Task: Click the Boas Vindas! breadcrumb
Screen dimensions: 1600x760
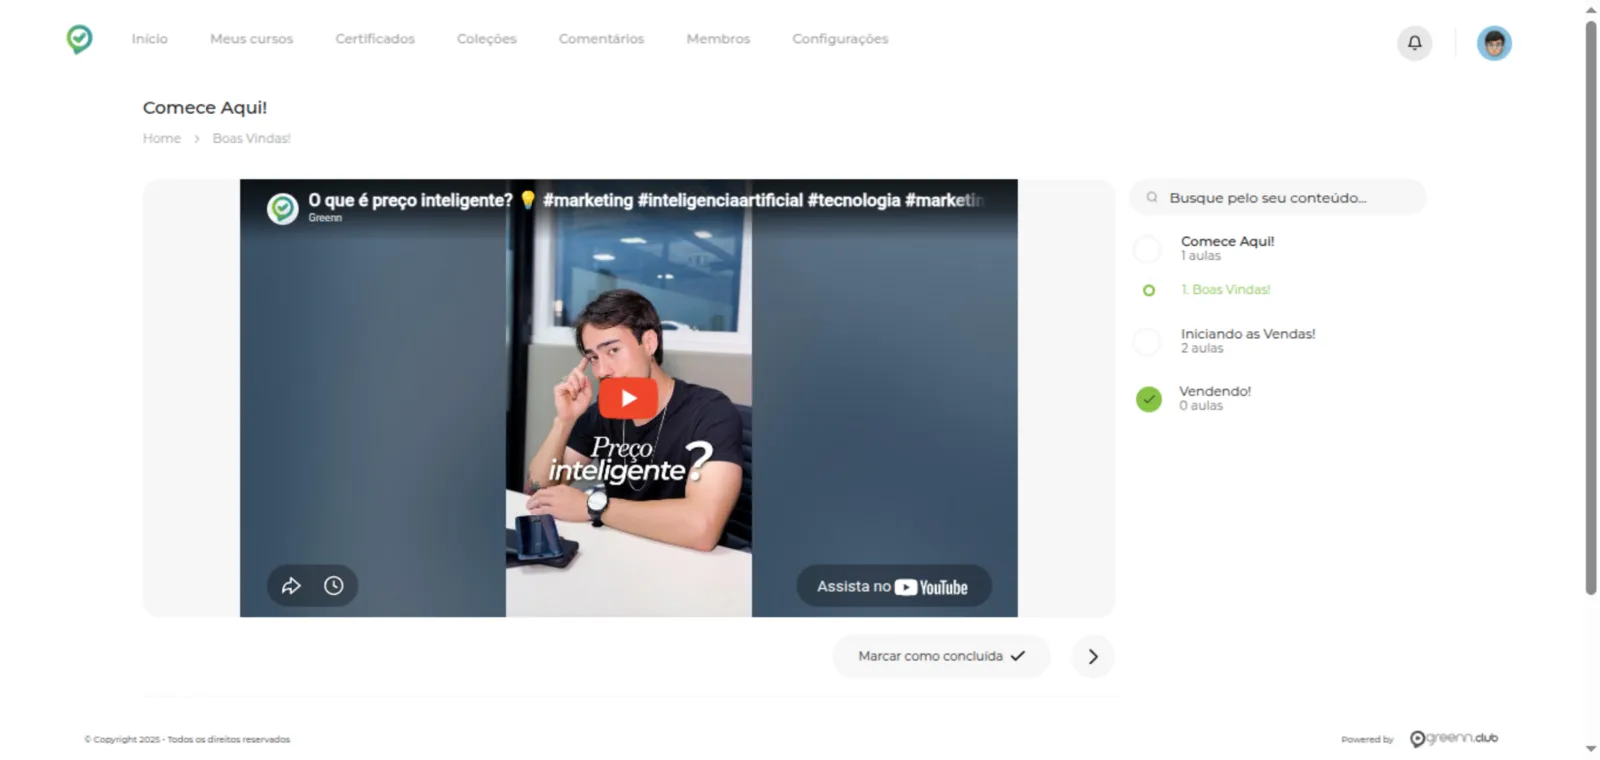Action: tap(252, 138)
